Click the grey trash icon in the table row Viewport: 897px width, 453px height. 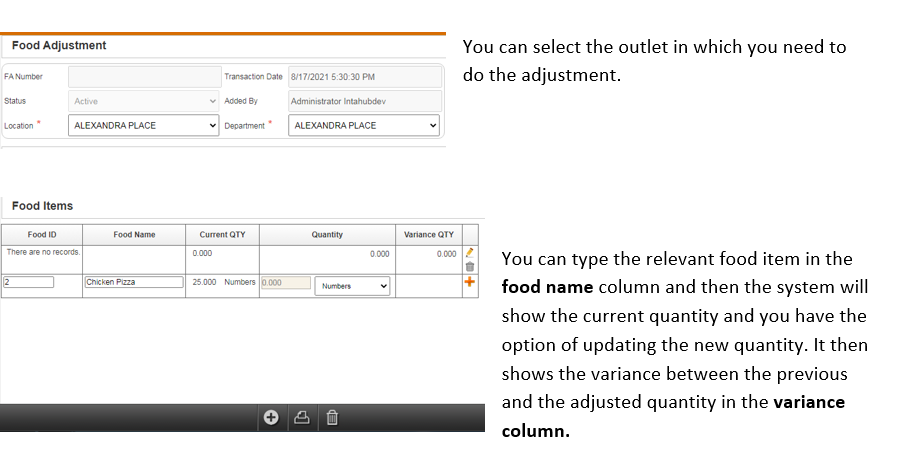tap(469, 267)
